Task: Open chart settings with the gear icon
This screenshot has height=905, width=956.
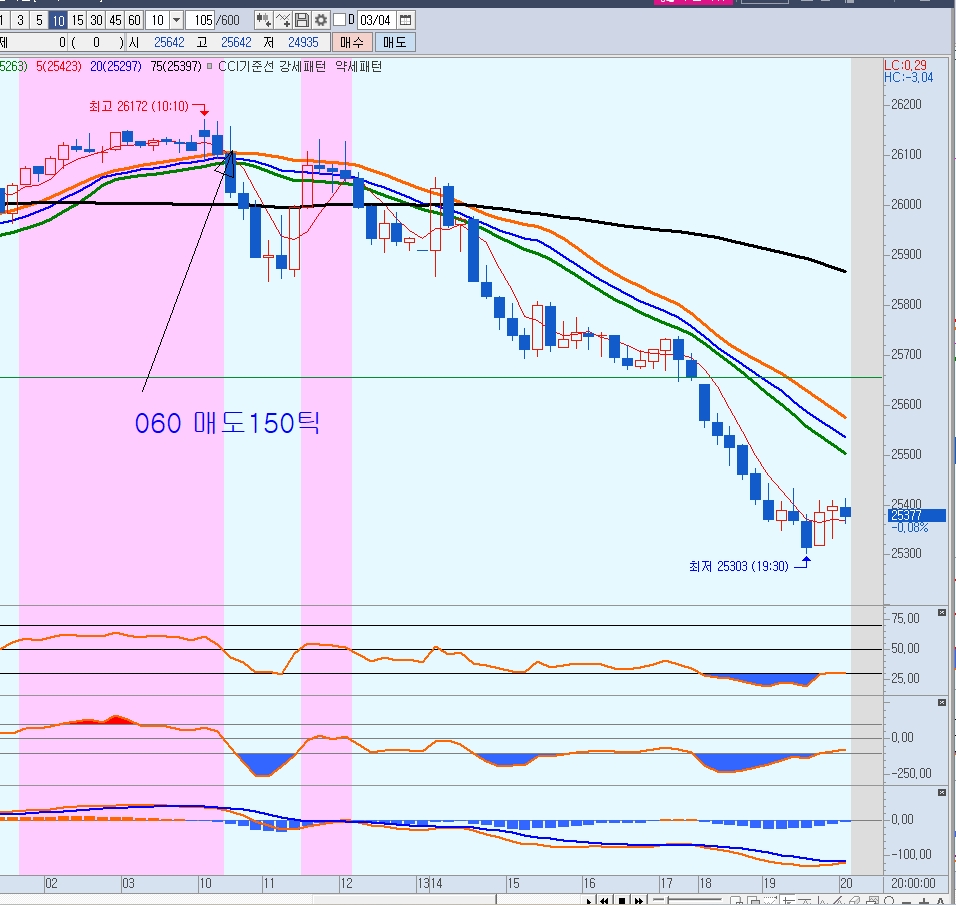Action: [320, 20]
